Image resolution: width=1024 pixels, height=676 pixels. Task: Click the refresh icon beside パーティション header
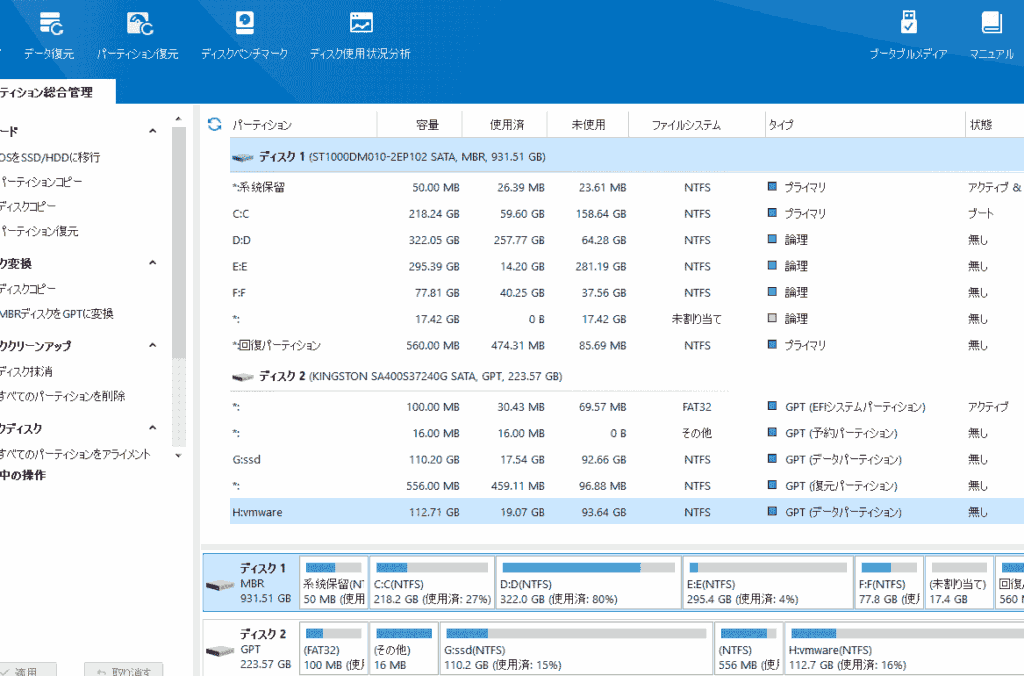click(214, 125)
